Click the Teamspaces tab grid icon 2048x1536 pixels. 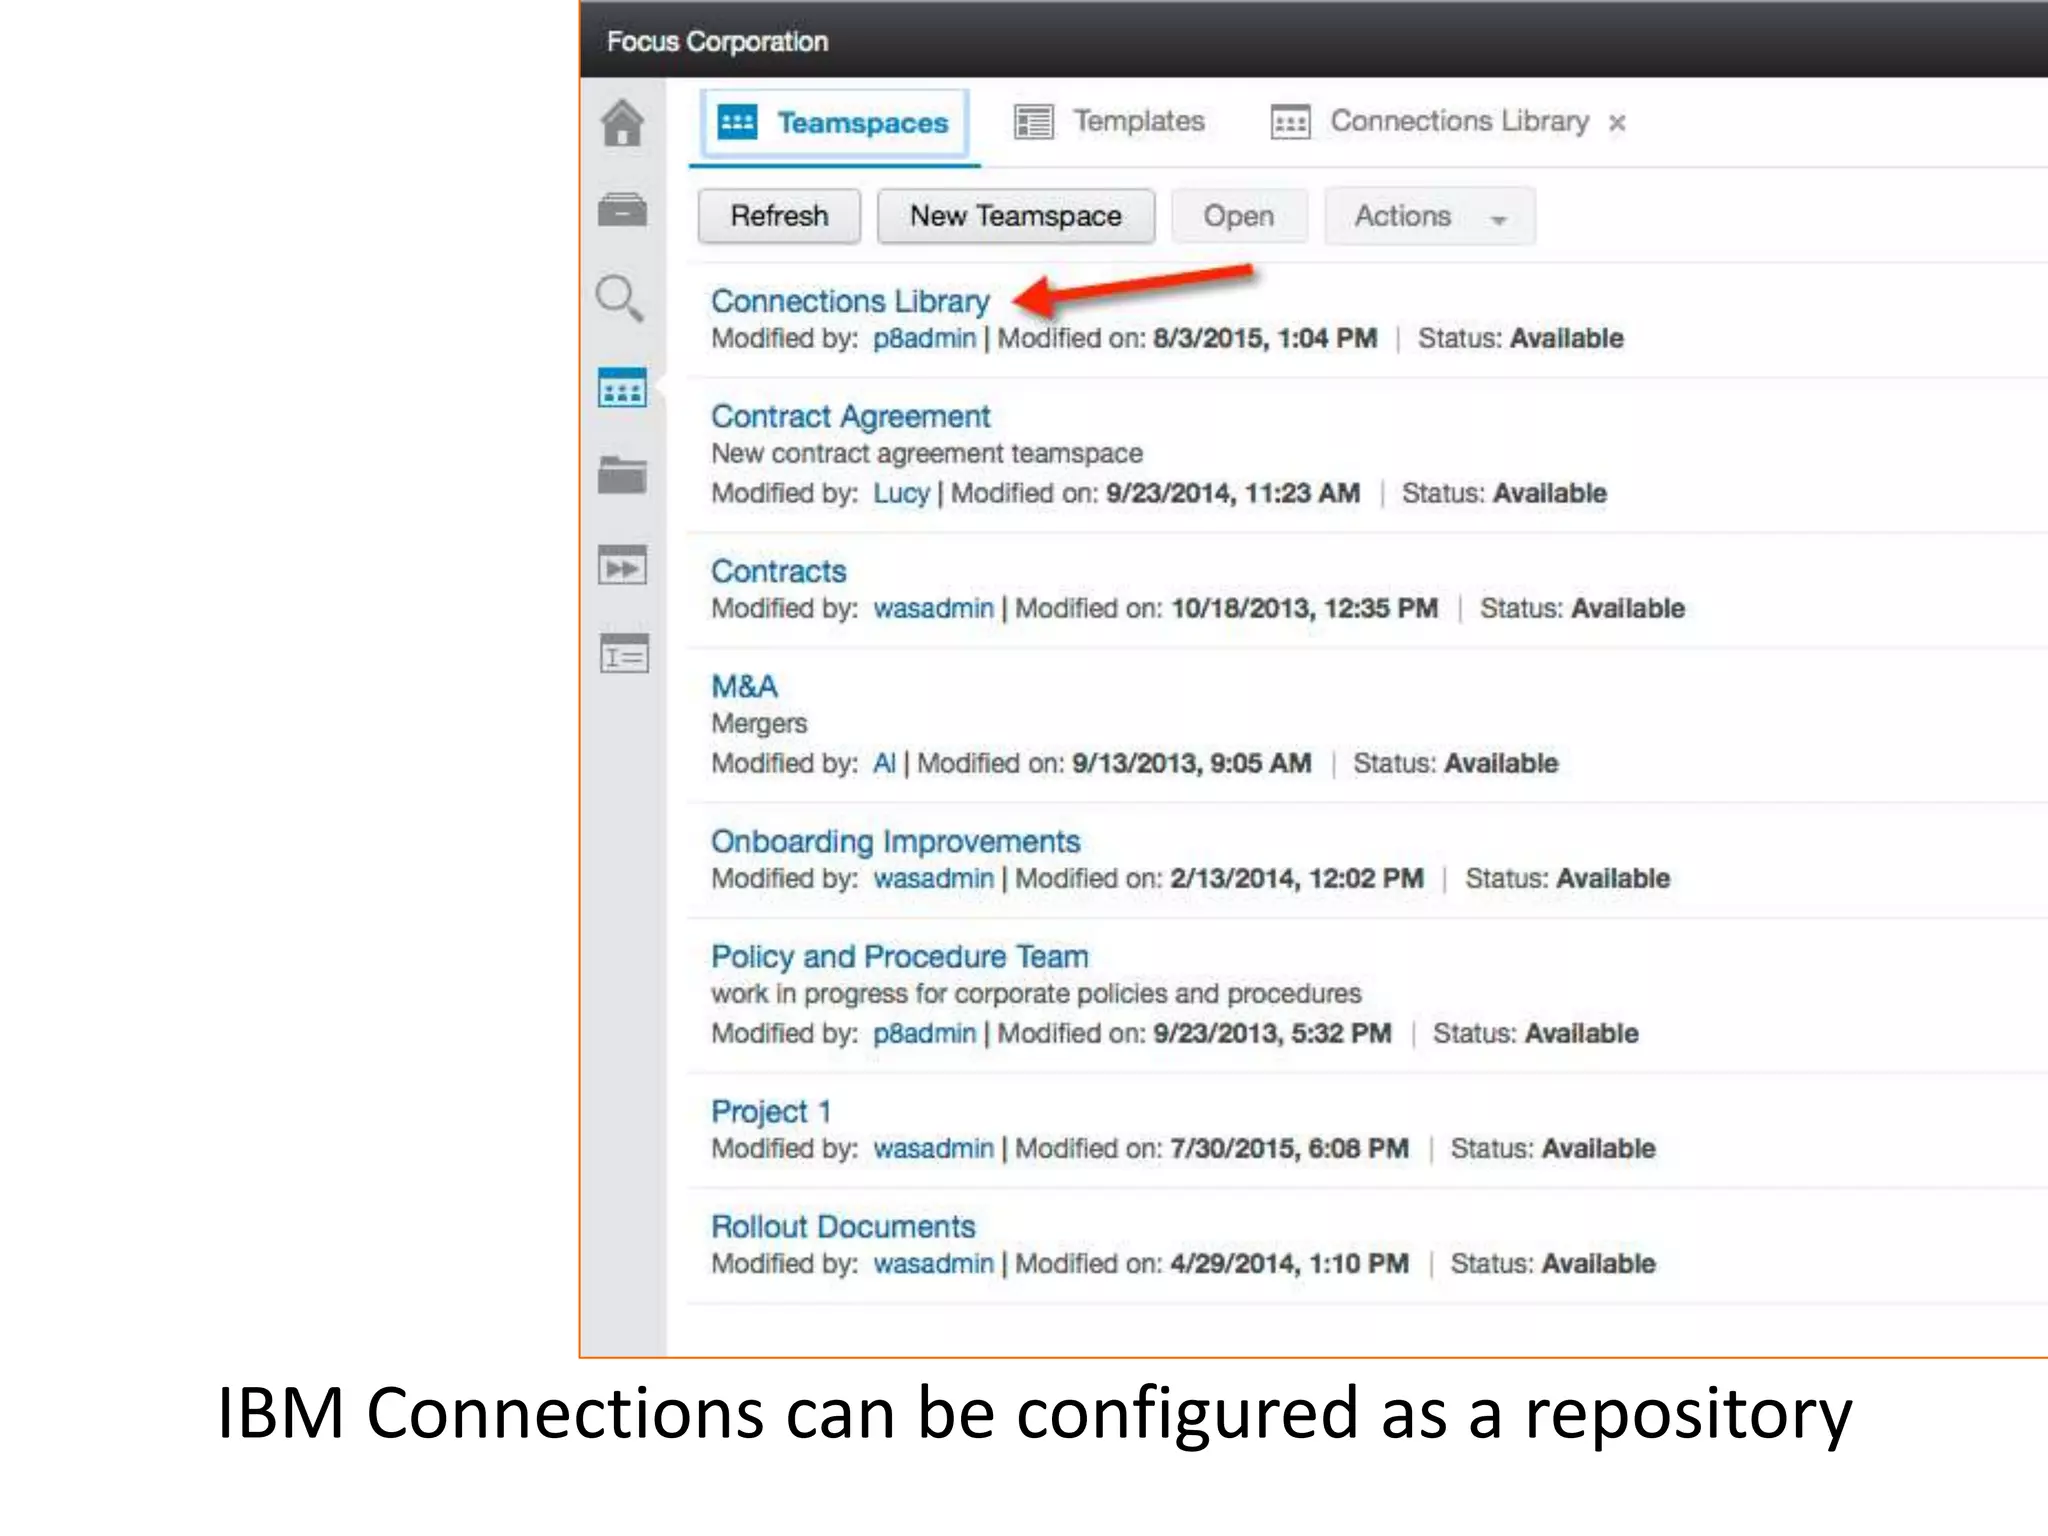(x=738, y=123)
